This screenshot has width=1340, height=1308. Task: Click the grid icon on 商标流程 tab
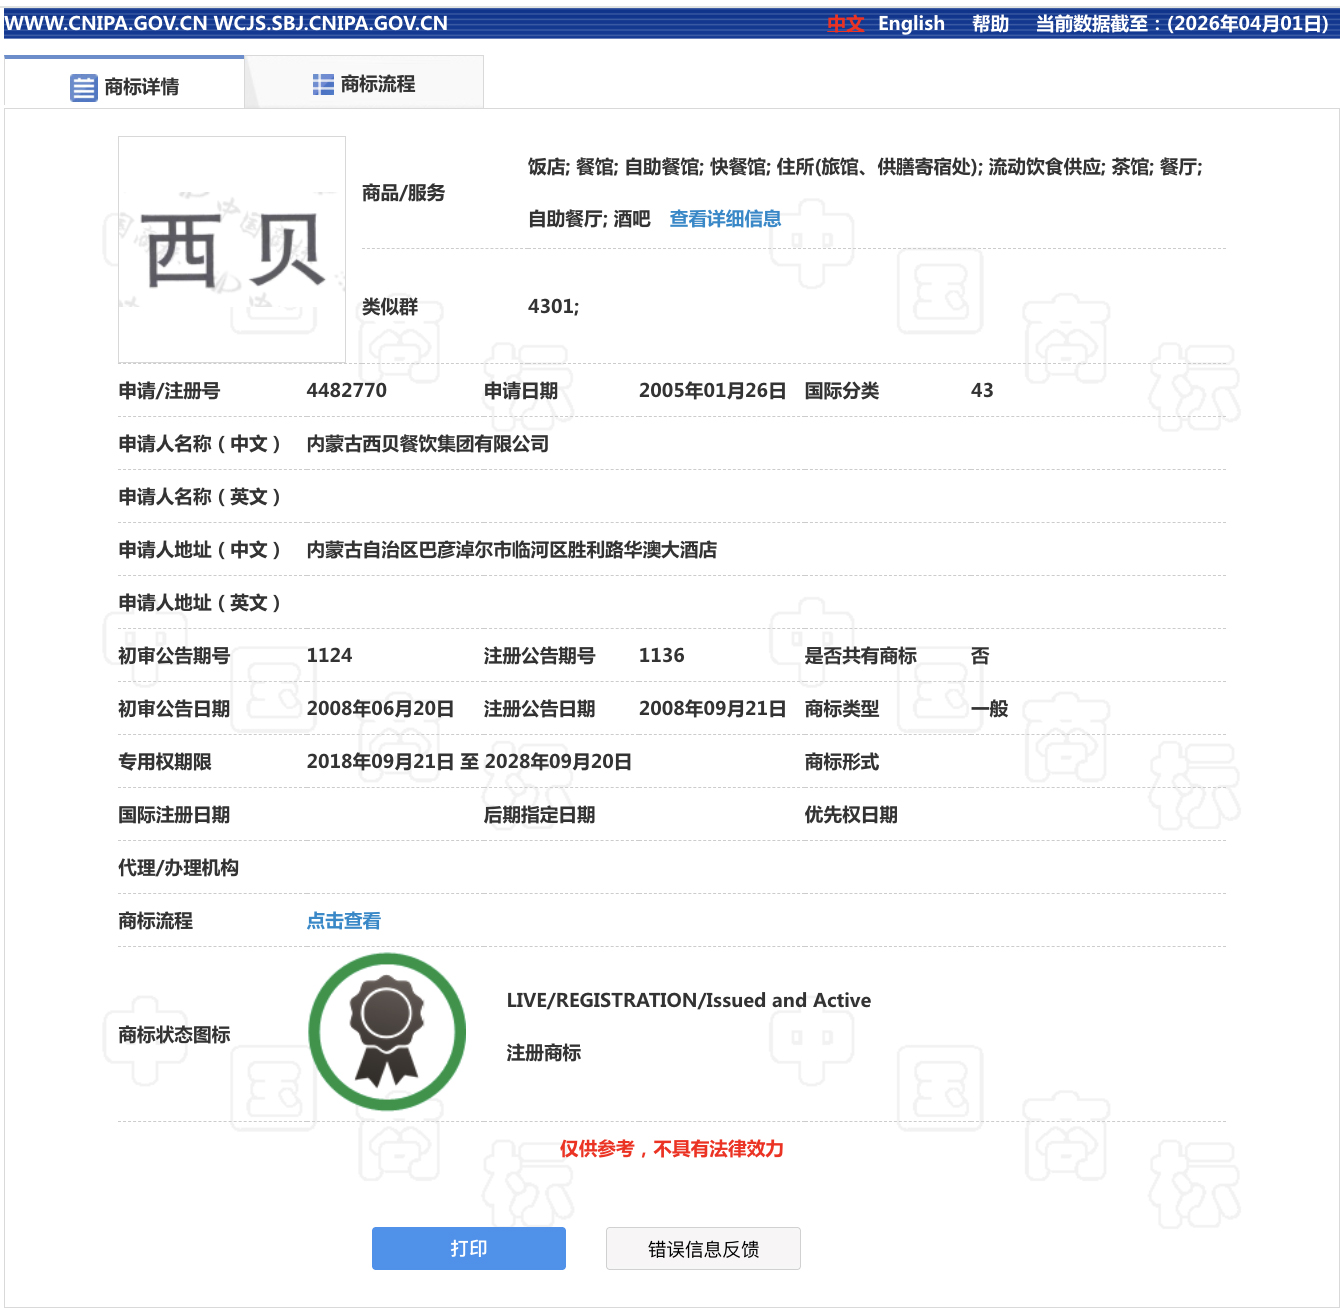[323, 85]
